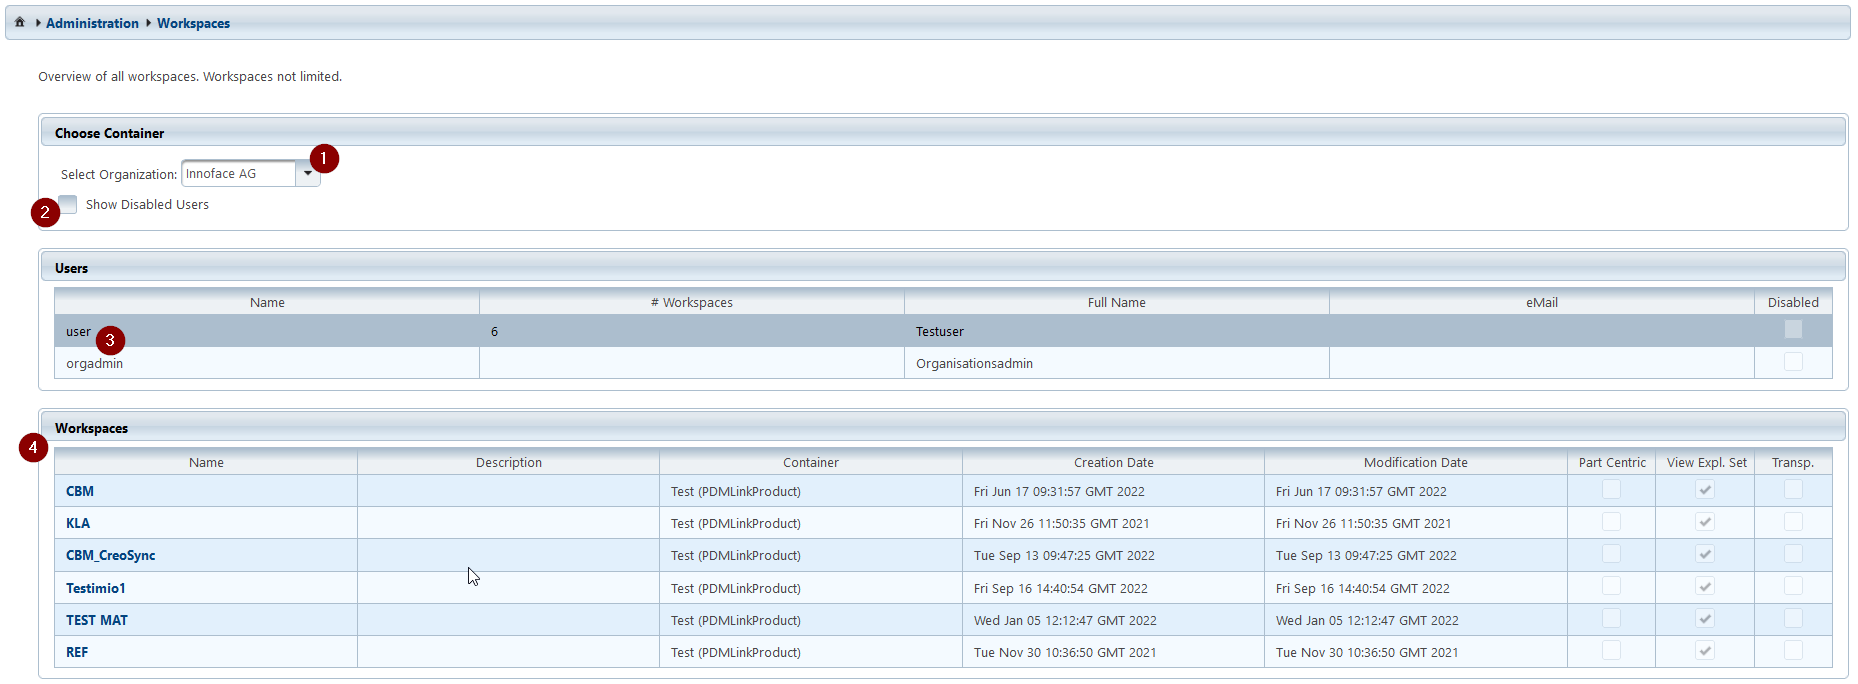Expand the Select Organization dropdown arrow
1858x684 pixels.
coord(307,174)
